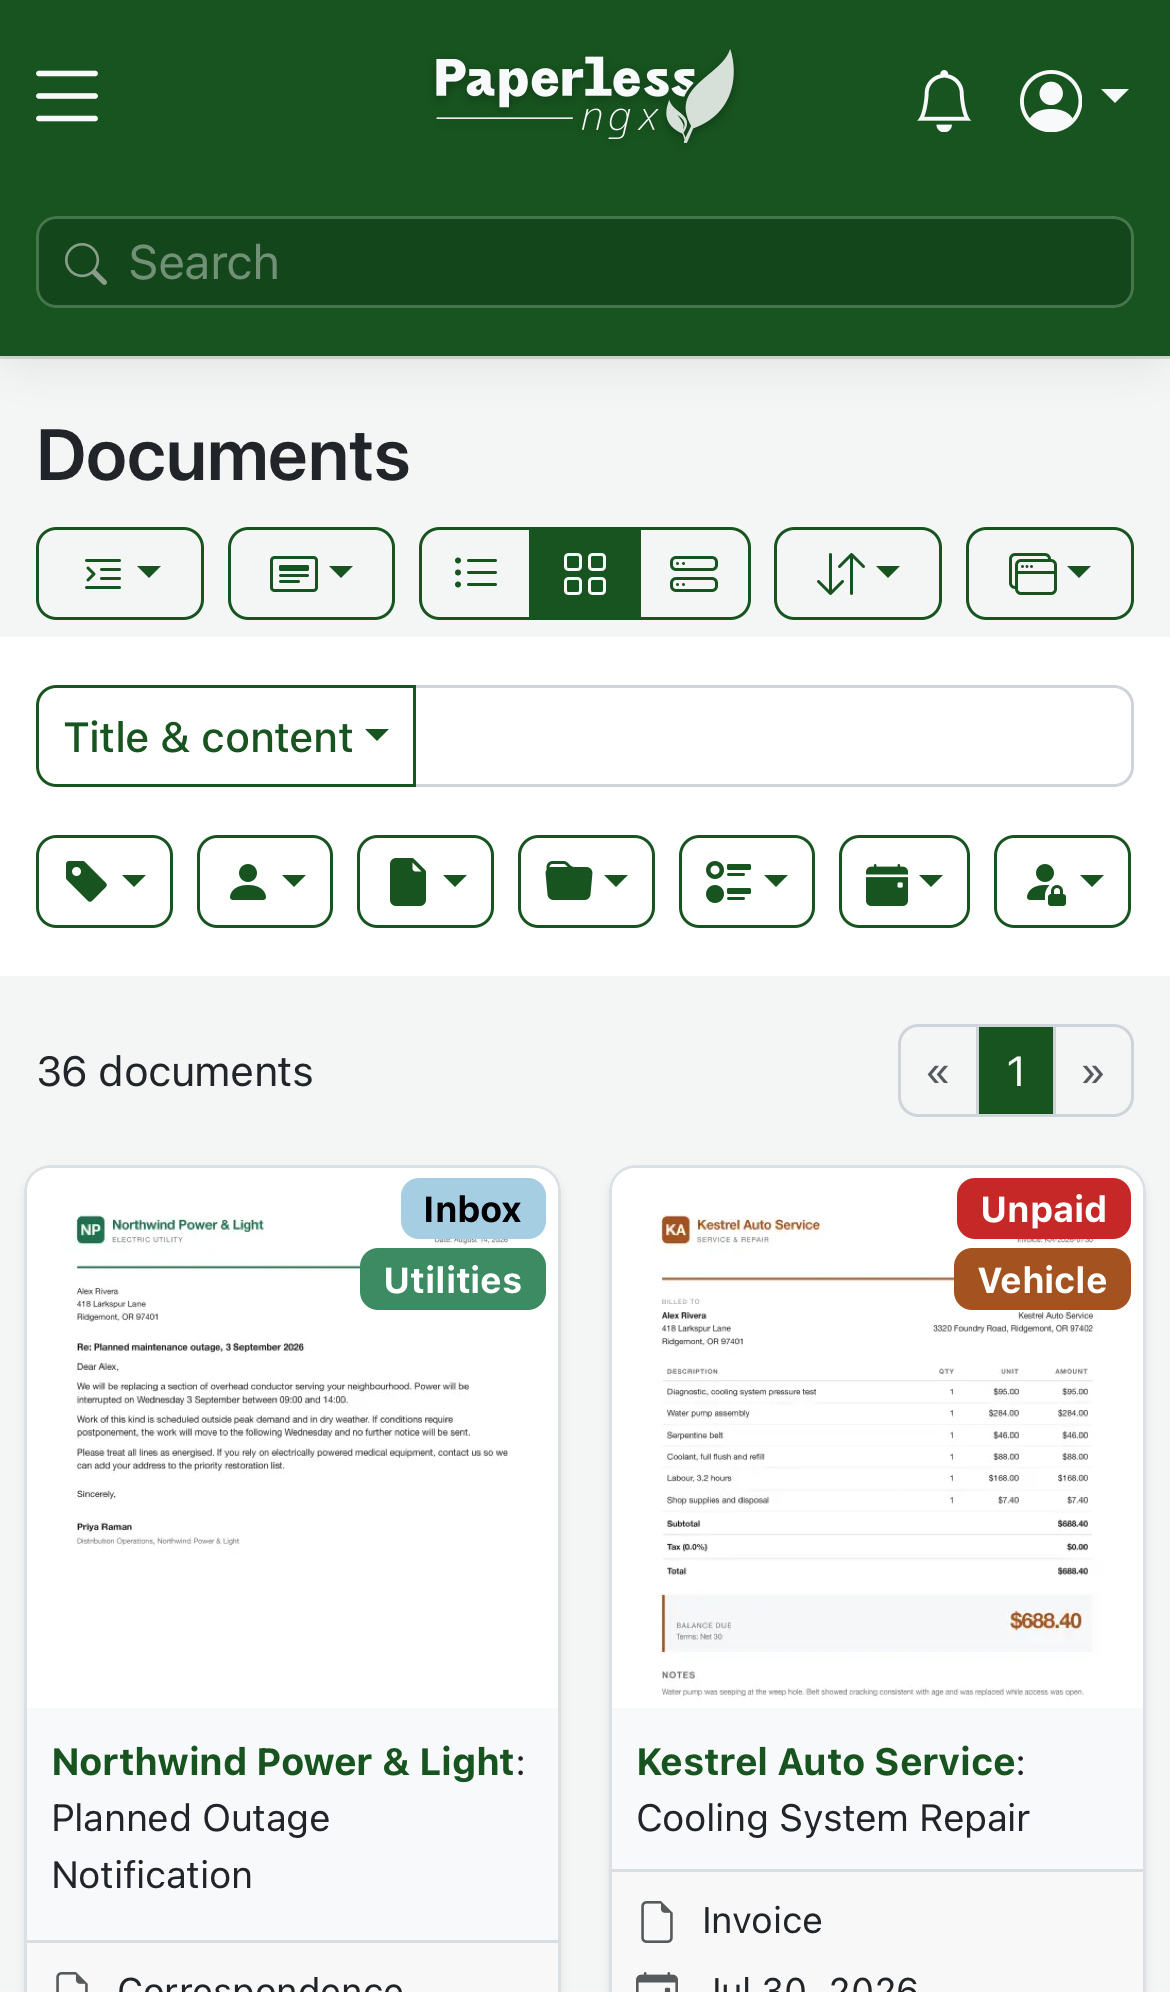Open the display fields dropdown
This screenshot has width=1170, height=1992.
[311, 573]
